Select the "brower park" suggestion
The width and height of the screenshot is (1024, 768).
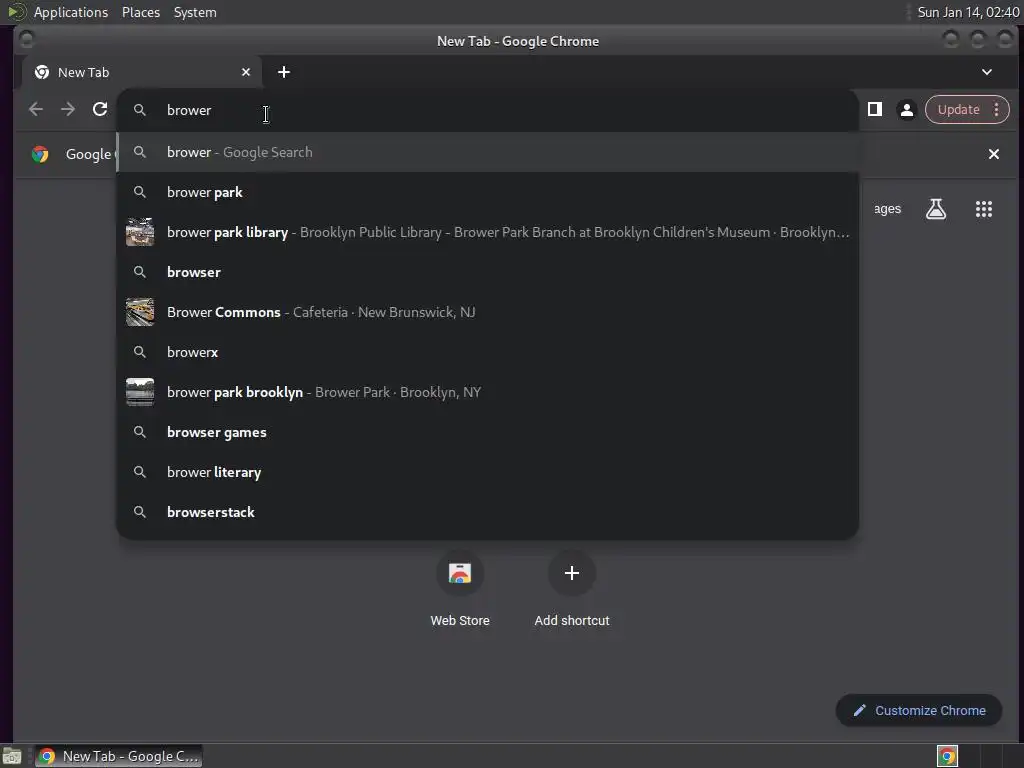[x=487, y=192]
